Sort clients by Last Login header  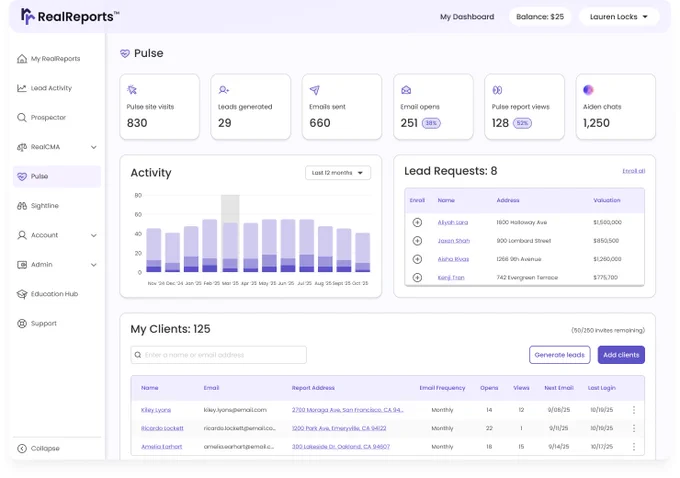(602, 388)
